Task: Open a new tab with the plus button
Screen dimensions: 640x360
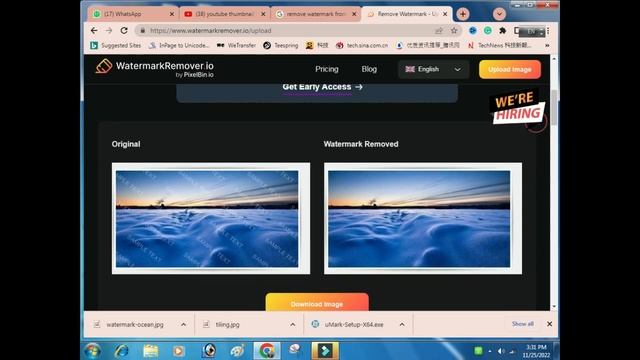Action: tap(463, 14)
